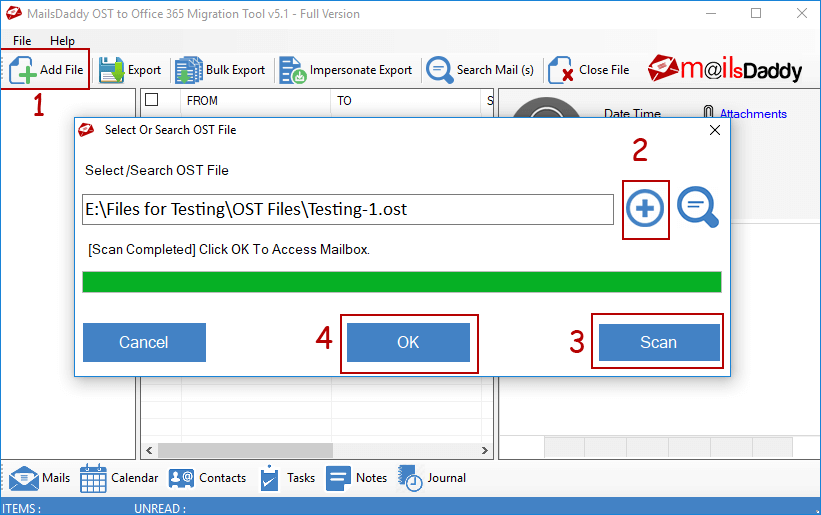Maximize the MailsDaddy window

[756, 14]
